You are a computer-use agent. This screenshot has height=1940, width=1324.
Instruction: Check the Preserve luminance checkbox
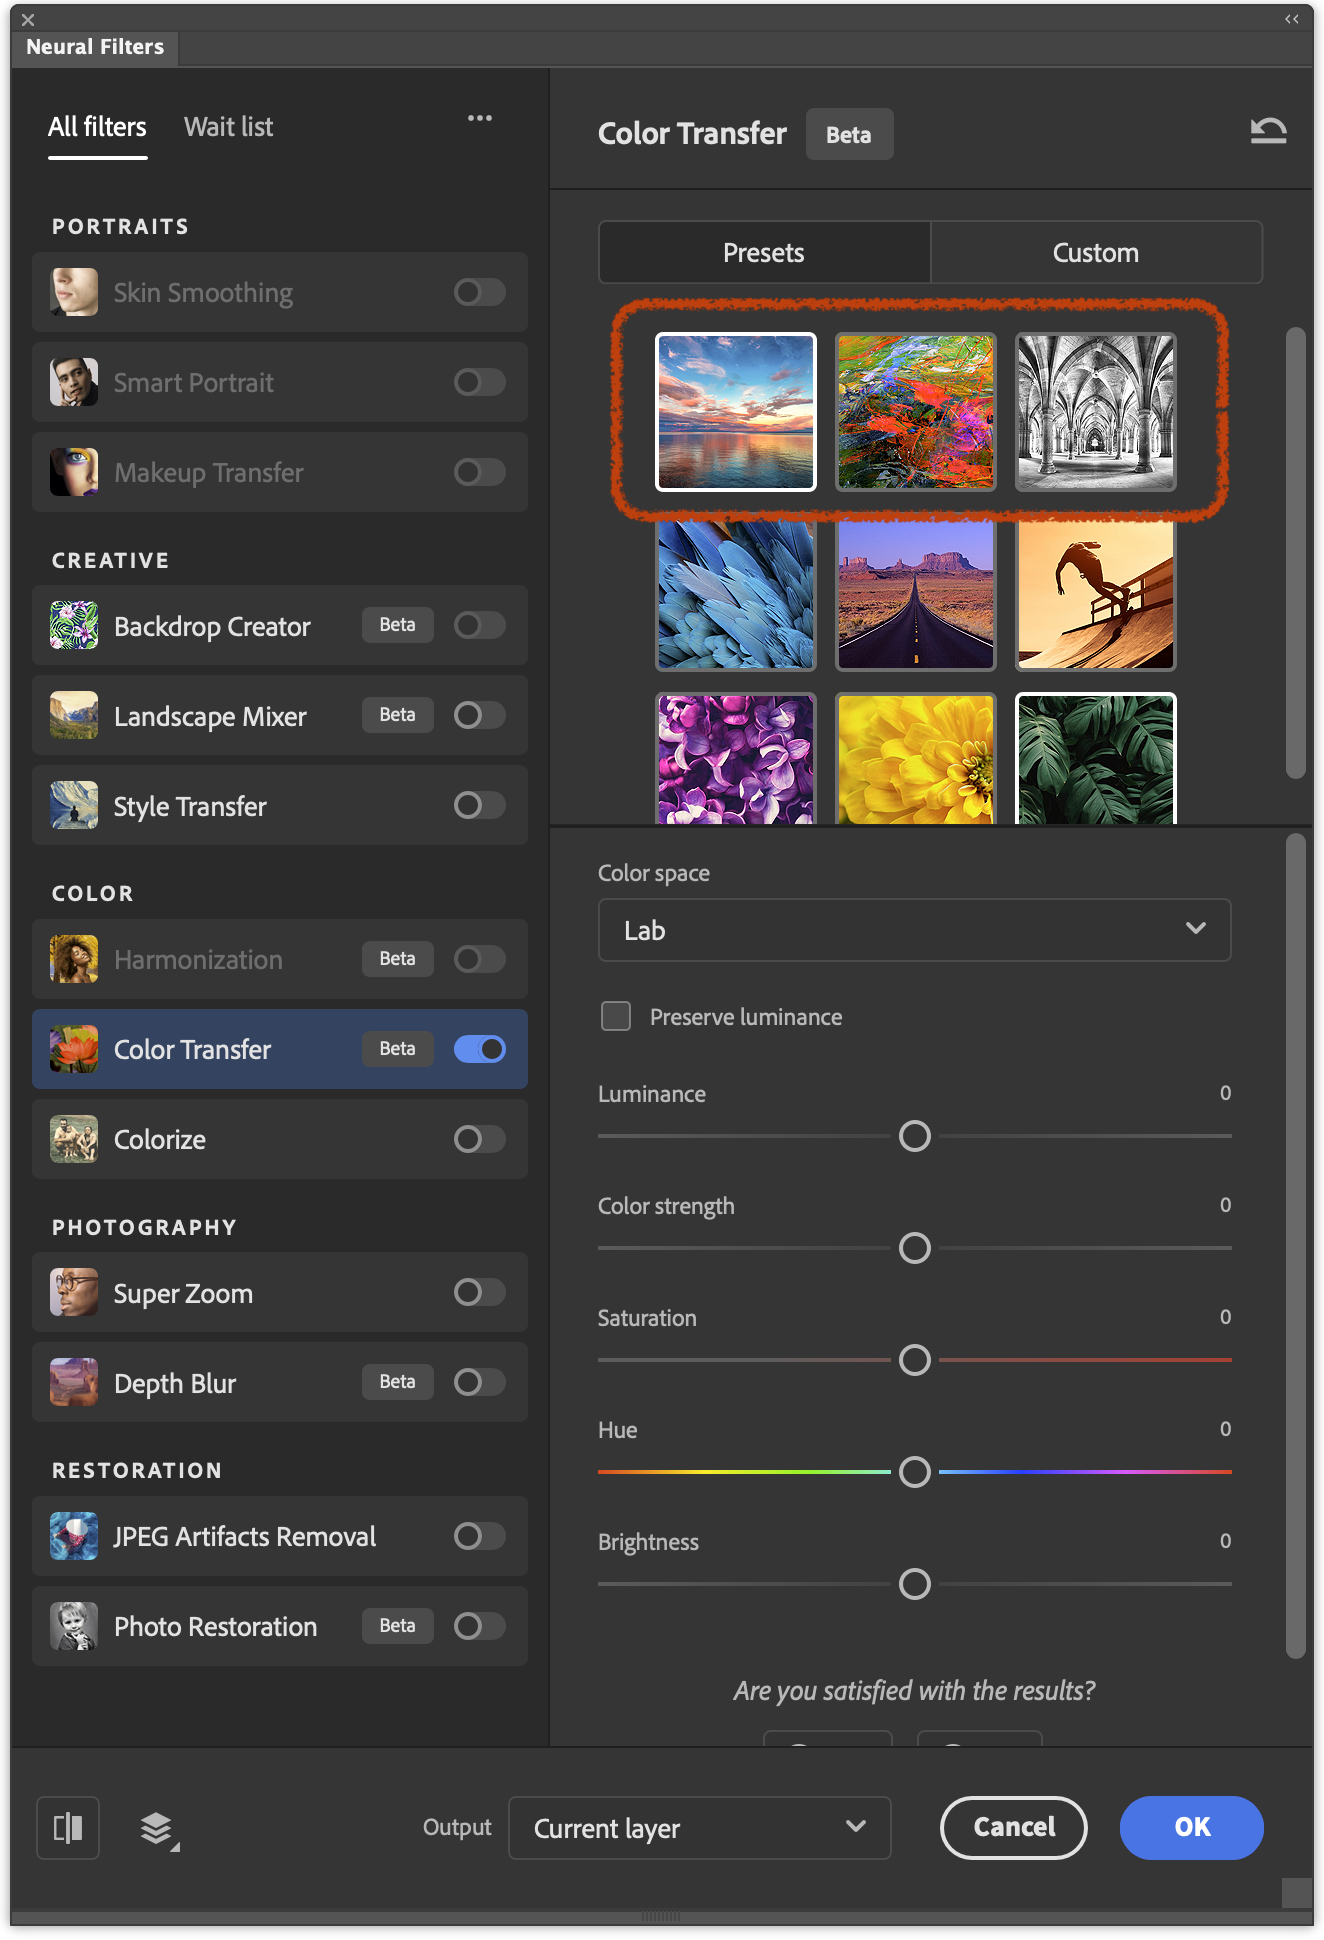[x=616, y=1016]
